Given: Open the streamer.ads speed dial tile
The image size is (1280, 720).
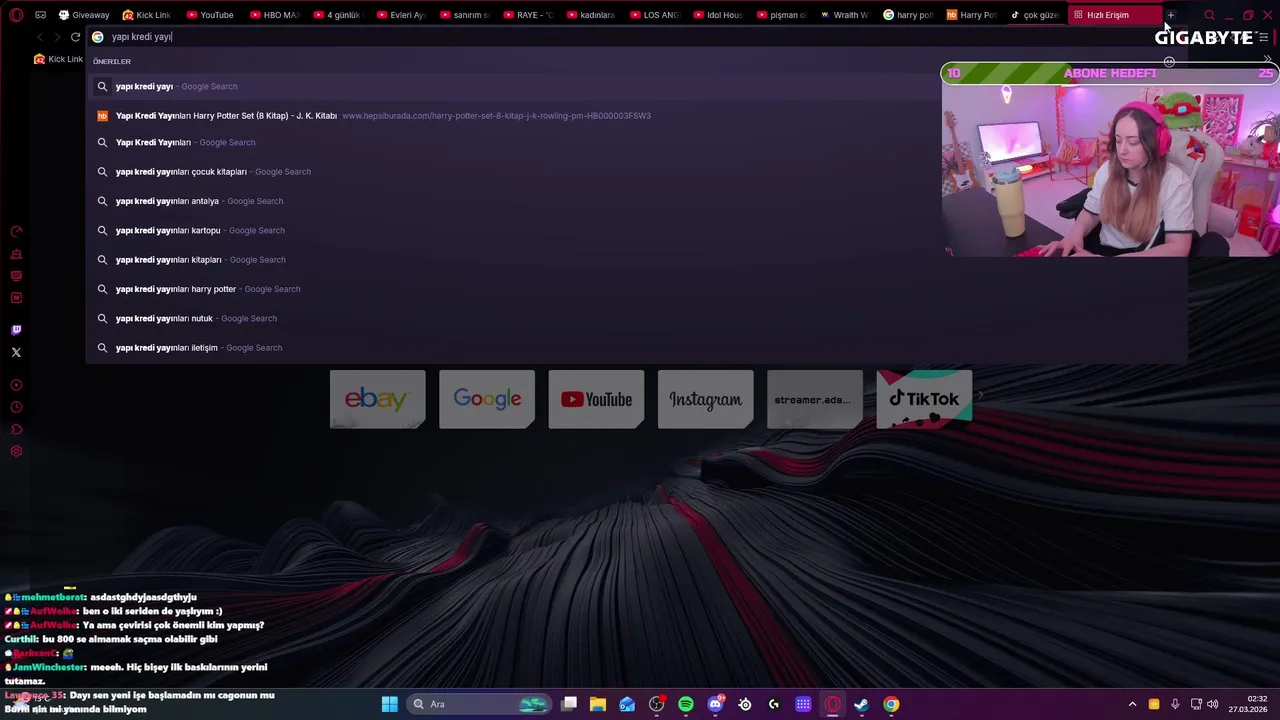Looking at the screenshot, I should click(815, 399).
